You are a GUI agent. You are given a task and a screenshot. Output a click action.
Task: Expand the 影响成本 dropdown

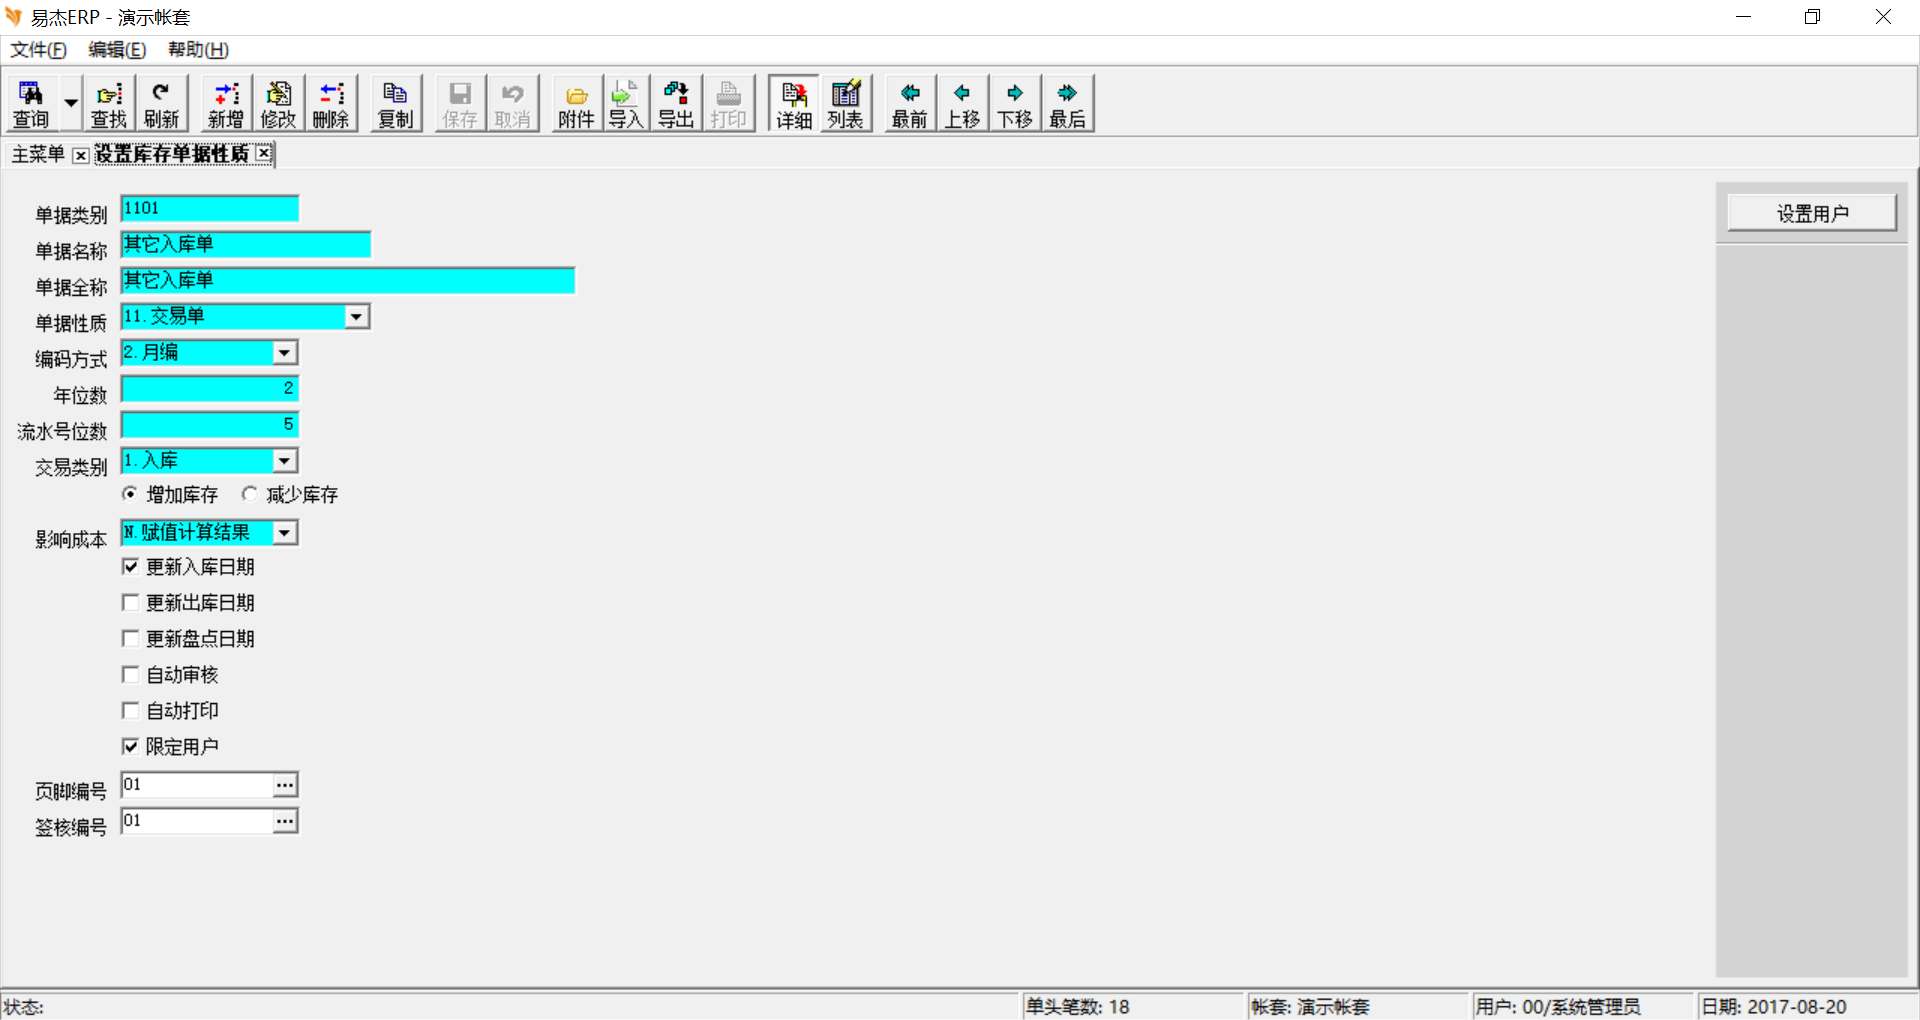click(x=285, y=533)
